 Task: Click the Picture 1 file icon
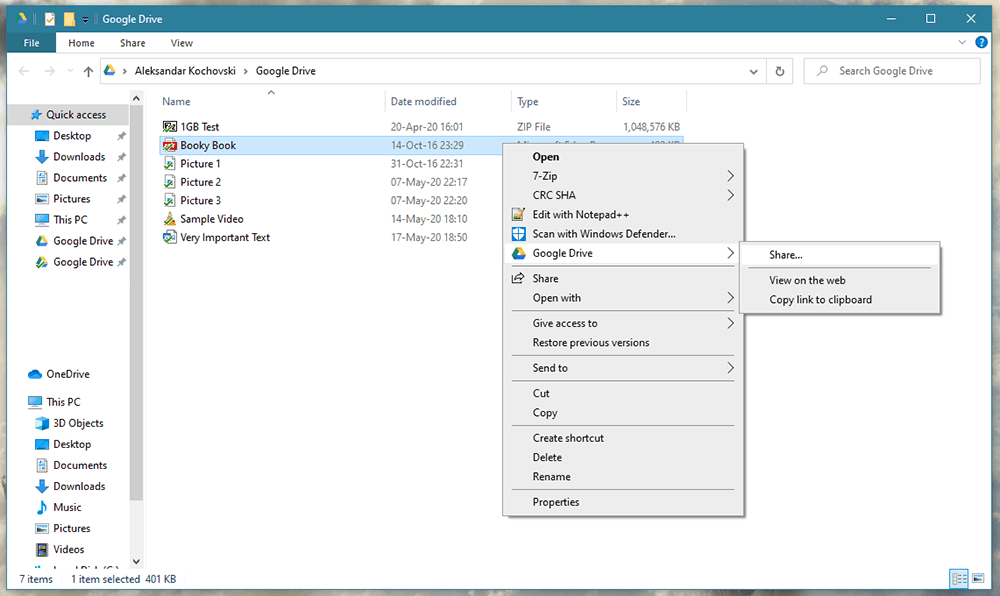tap(170, 163)
